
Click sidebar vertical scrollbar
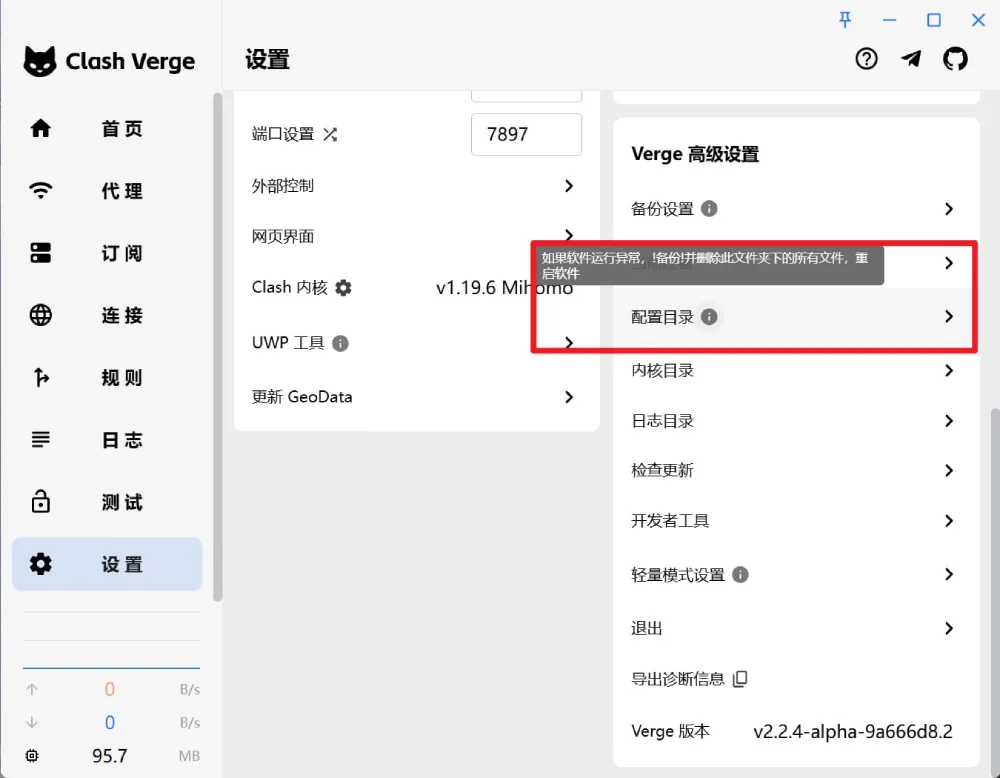click(x=217, y=347)
